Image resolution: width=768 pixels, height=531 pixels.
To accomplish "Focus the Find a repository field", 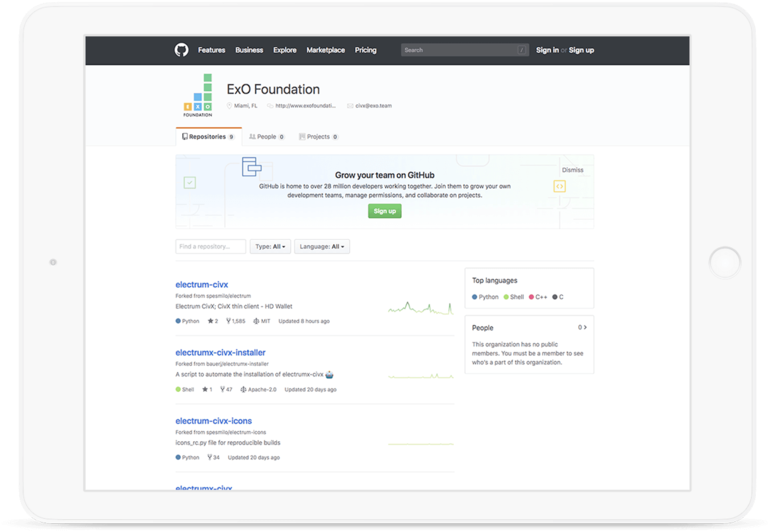I will pyautogui.click(x=211, y=246).
